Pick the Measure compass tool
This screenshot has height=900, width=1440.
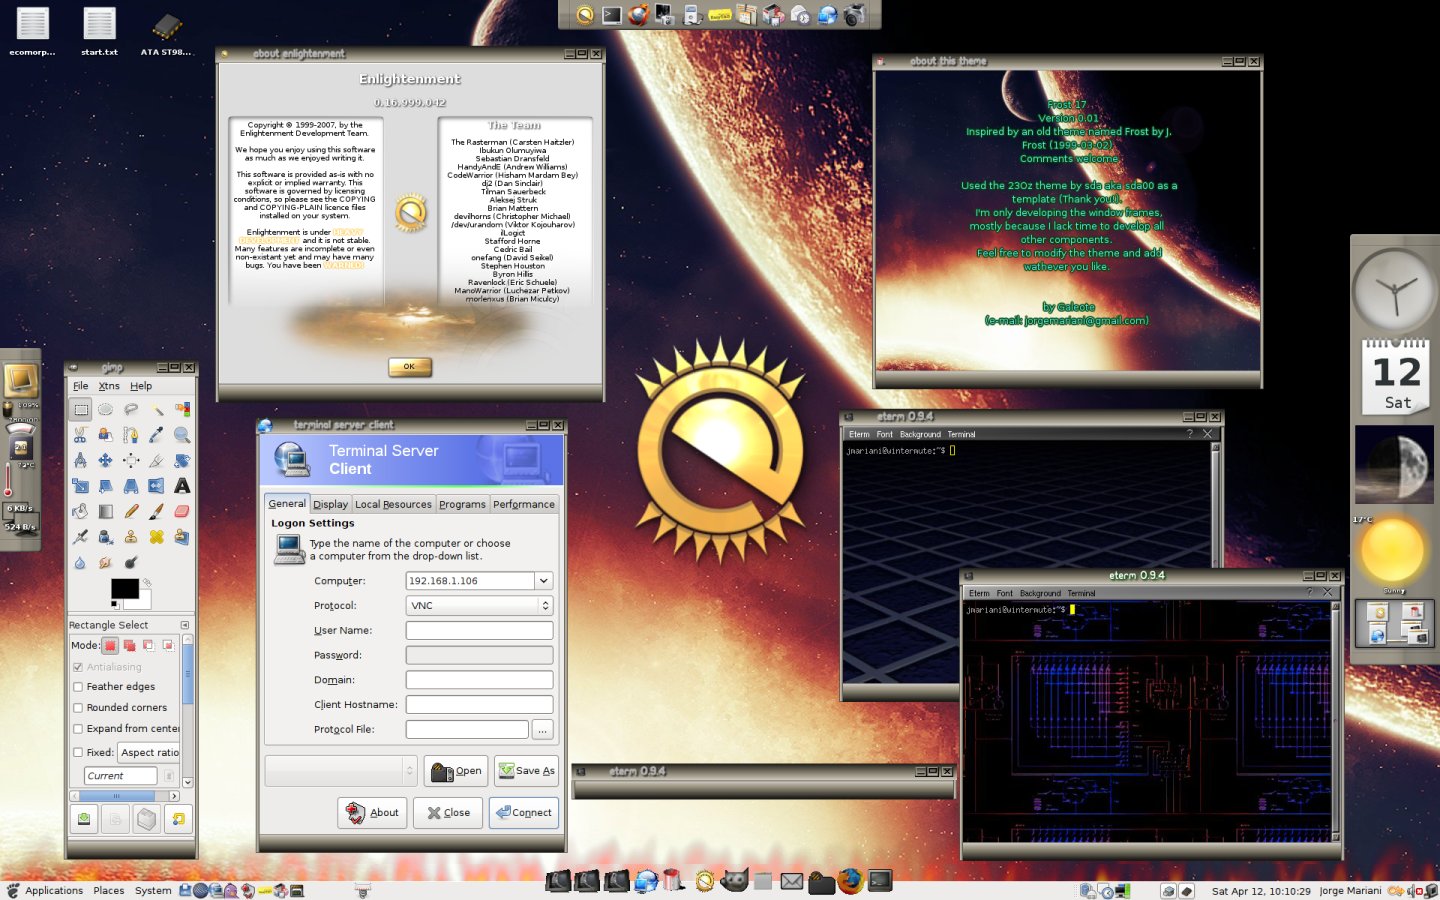pyautogui.click(x=80, y=460)
